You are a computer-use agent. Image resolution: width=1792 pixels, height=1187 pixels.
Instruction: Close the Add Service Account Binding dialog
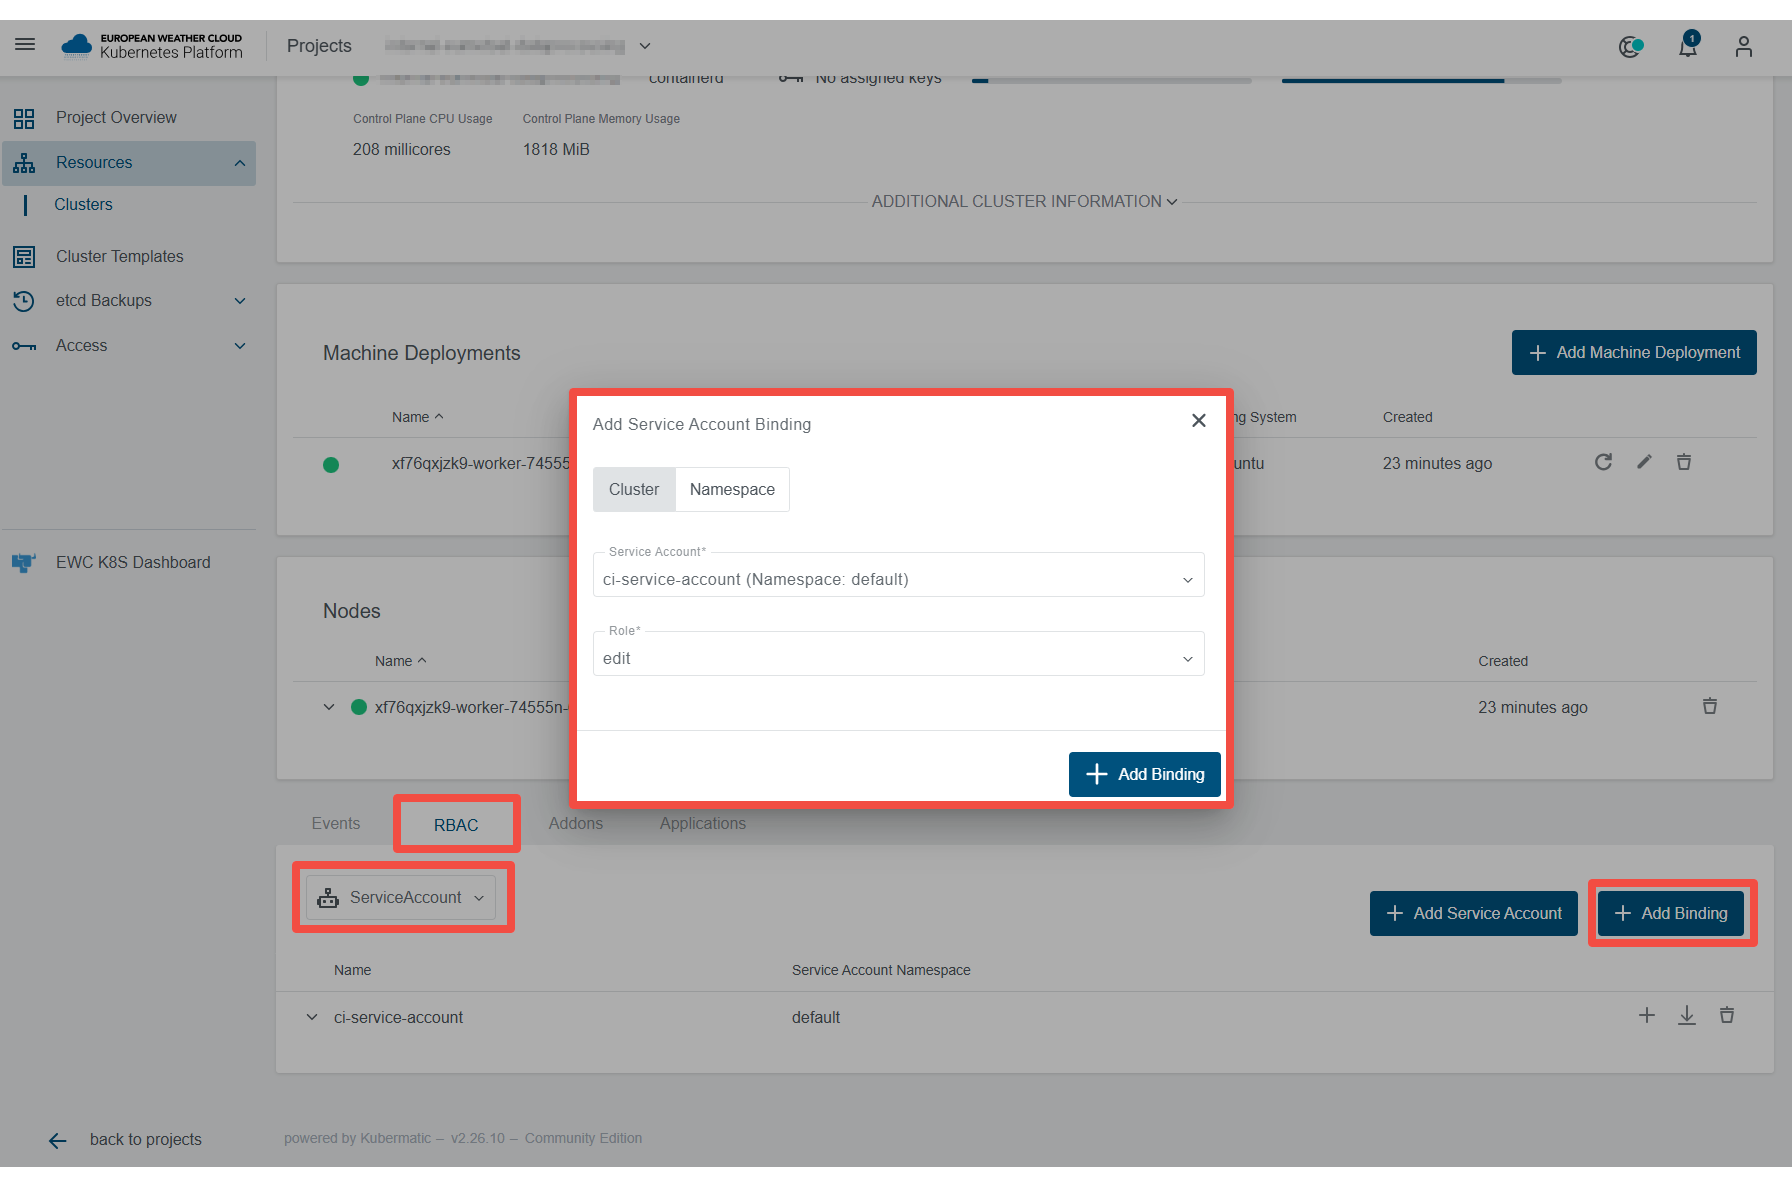(1199, 421)
